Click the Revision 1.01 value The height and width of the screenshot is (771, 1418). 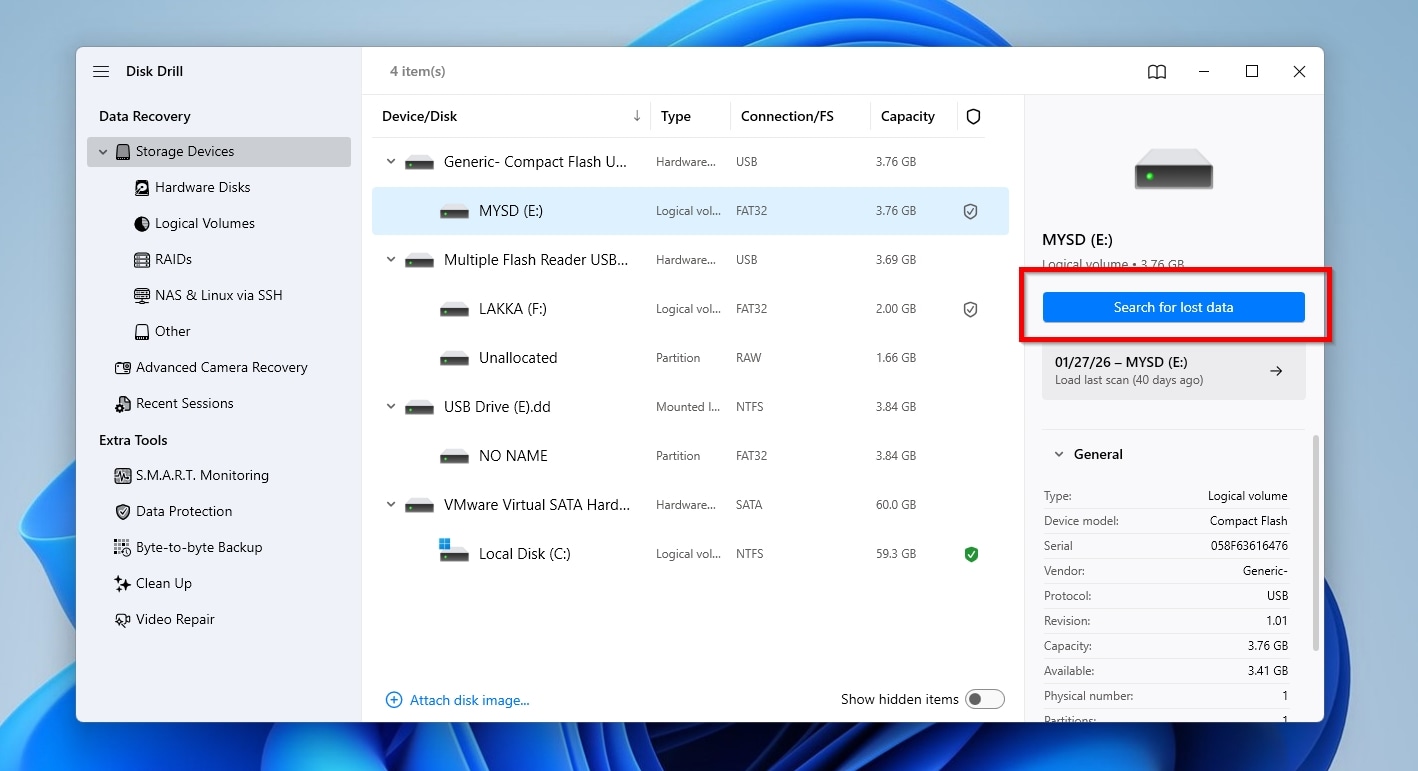pos(1276,621)
